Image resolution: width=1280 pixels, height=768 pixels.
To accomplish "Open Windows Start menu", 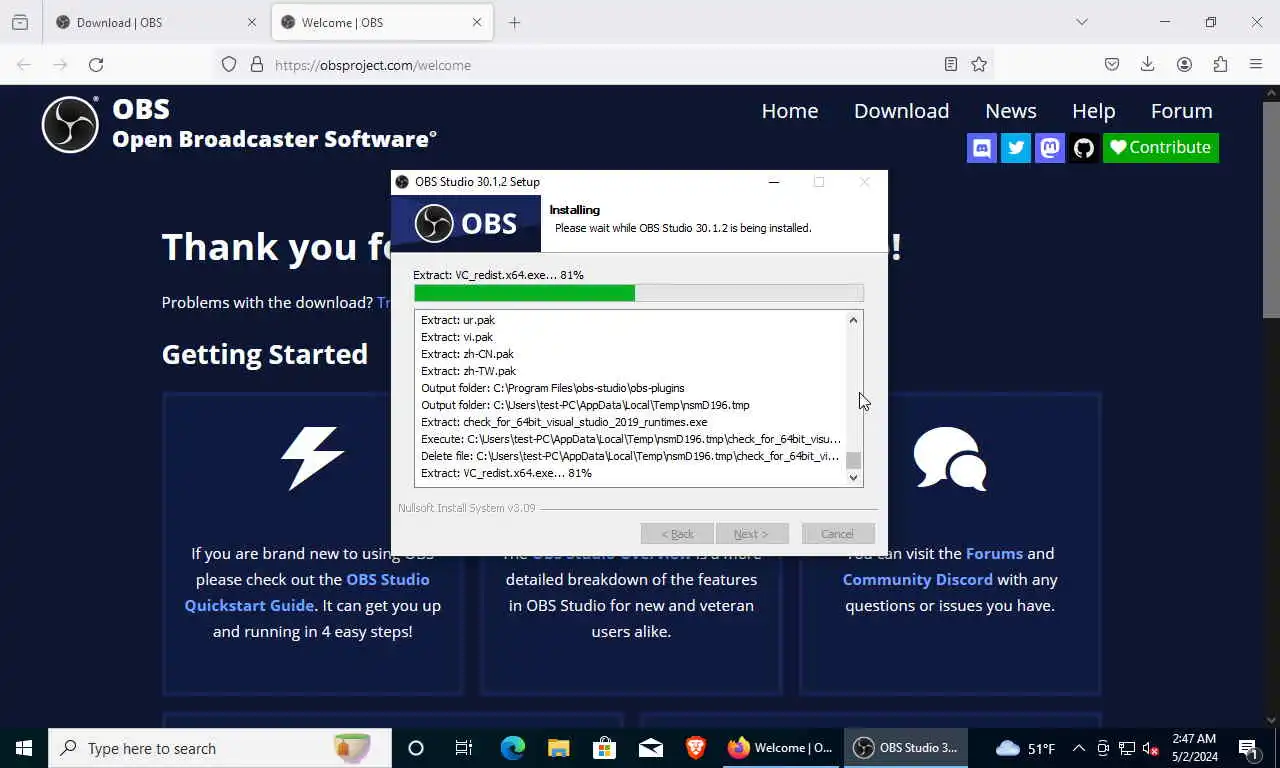I will [x=24, y=748].
